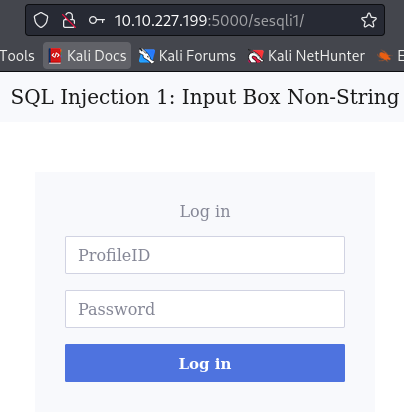Click the blank white area right of the login card
This screenshot has width=404, height=412.
(x=389, y=267)
